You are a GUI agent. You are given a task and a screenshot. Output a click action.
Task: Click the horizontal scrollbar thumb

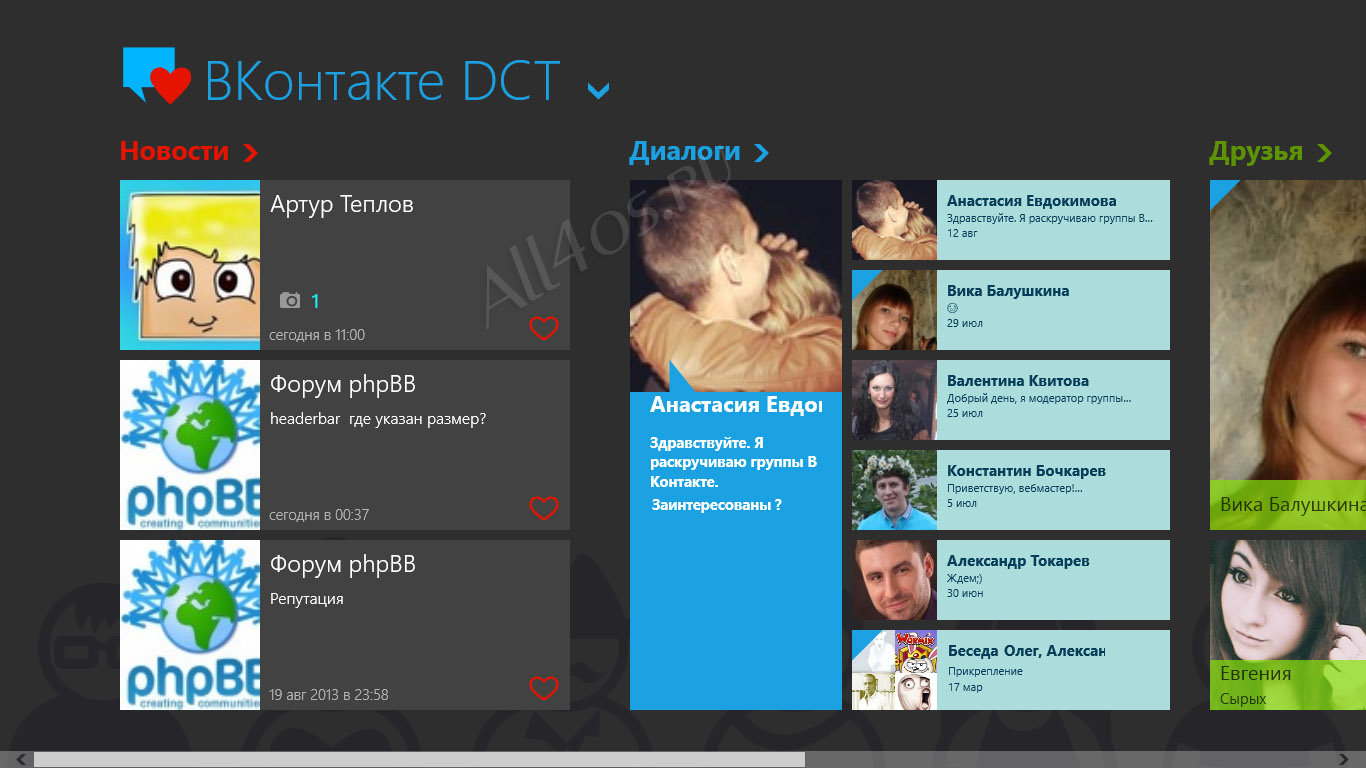pyautogui.click(x=419, y=760)
